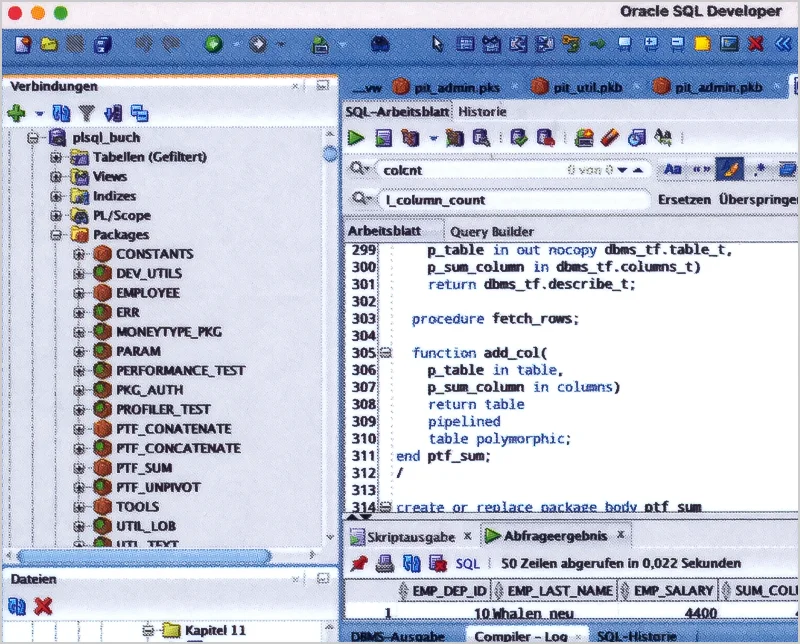
Task: Go back with the green arrow button
Action: point(214,44)
